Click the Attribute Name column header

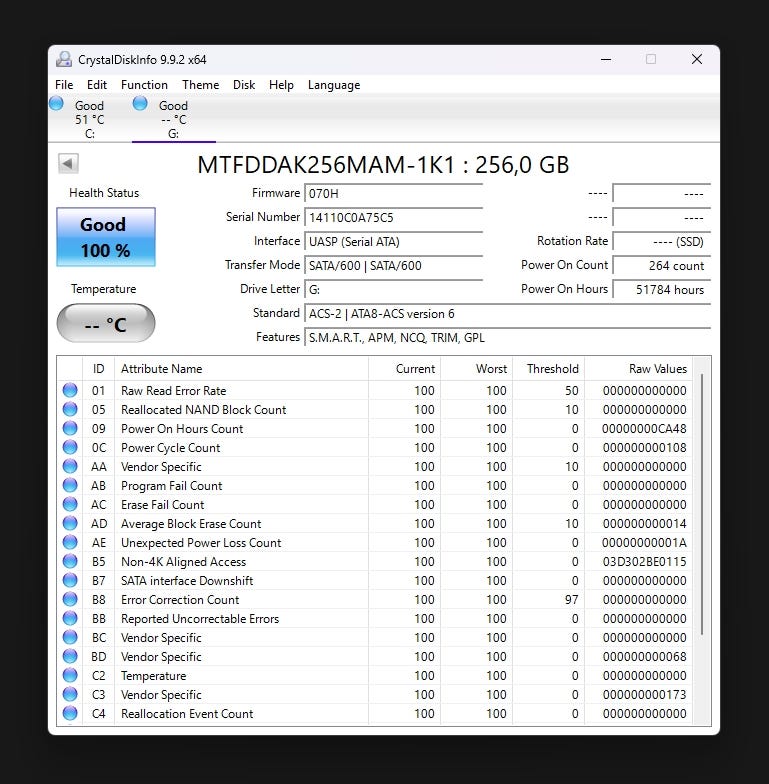tap(242, 368)
